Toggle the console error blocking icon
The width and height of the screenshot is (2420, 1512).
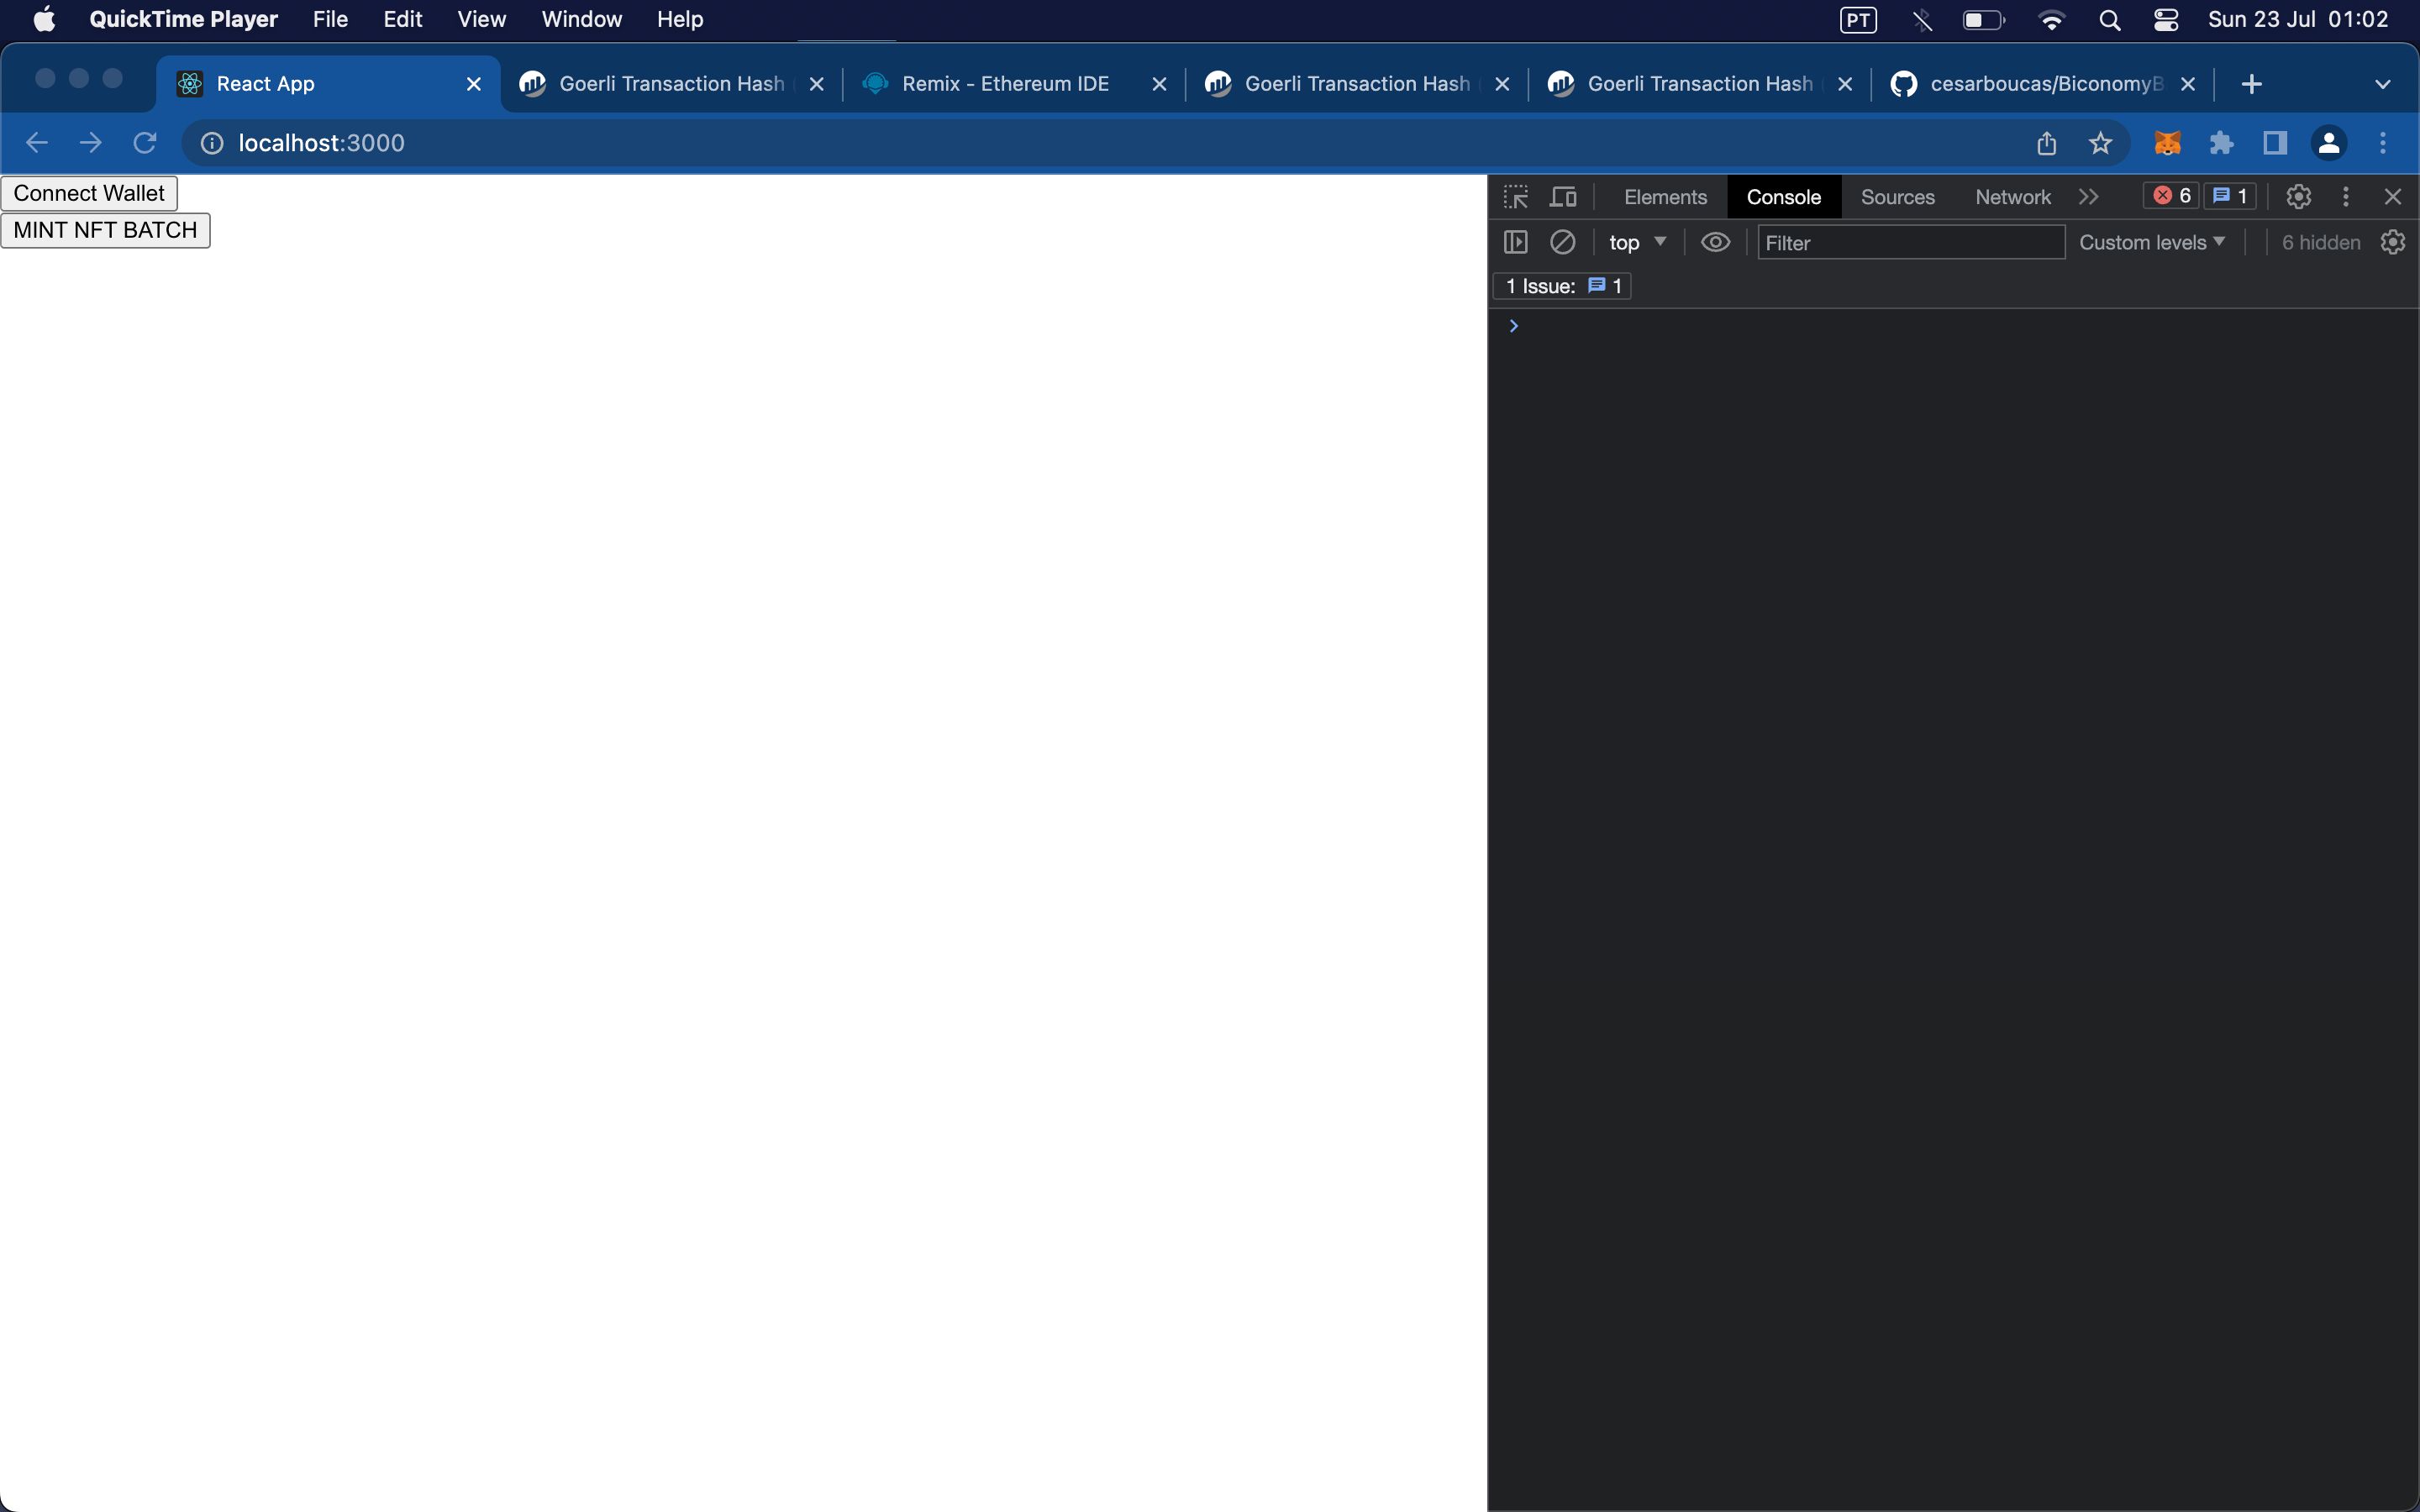click(1561, 242)
